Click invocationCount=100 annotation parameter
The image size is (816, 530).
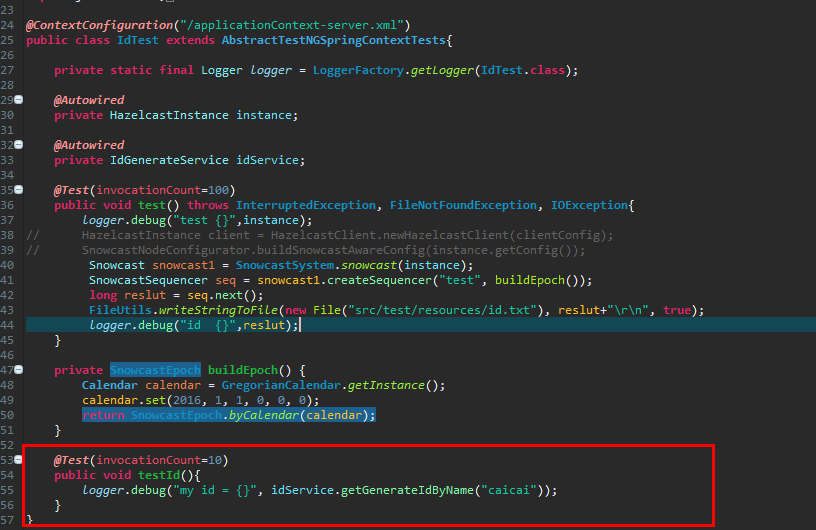tap(162, 190)
